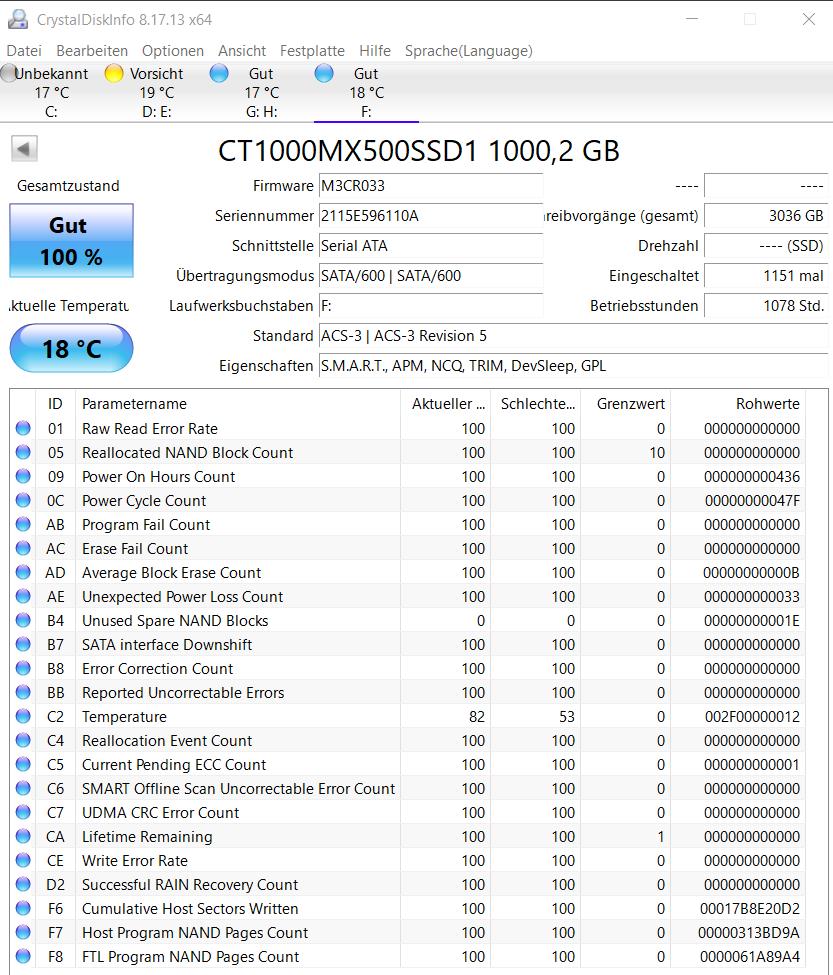
Task: Click the Firmware field M3CR033
Action: 431,186
